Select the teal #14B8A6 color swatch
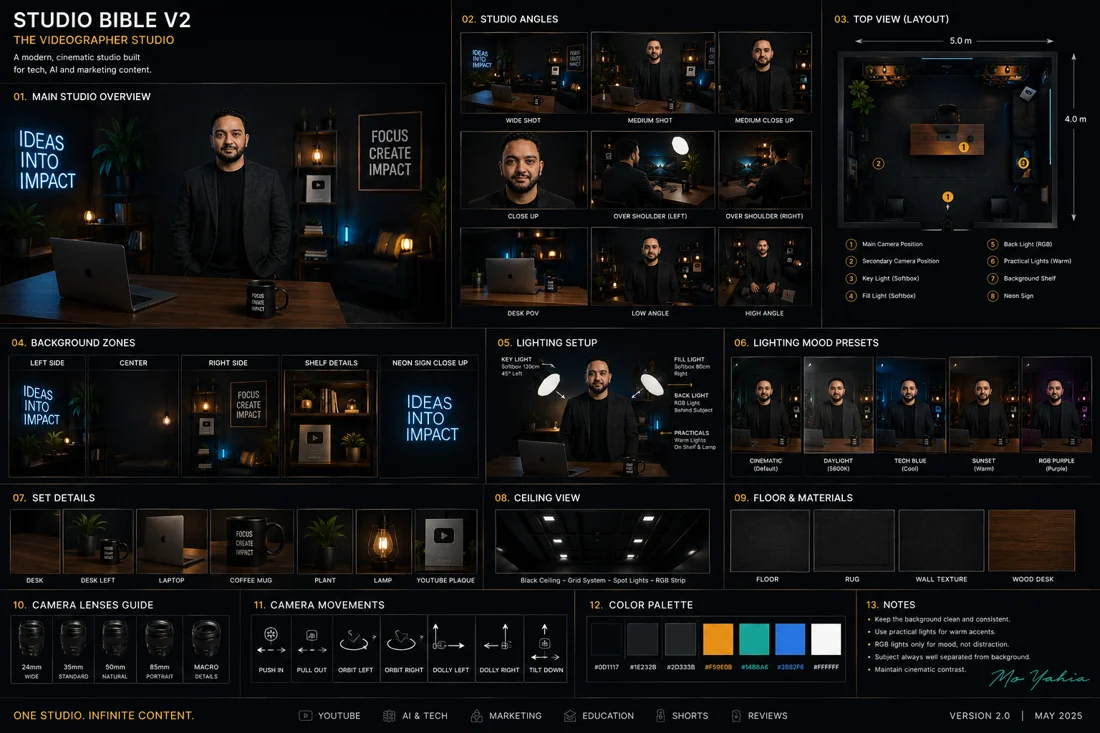1100x733 pixels. (x=754, y=639)
